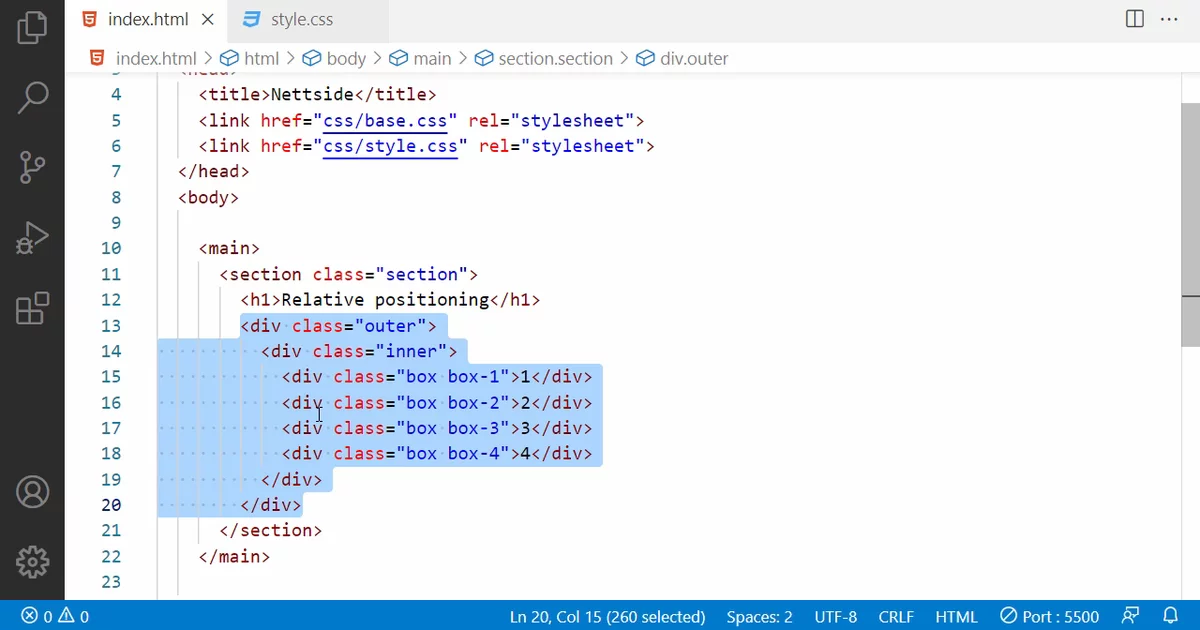This screenshot has height=630, width=1200.
Task: Open the Source Control view
Action: (32, 167)
